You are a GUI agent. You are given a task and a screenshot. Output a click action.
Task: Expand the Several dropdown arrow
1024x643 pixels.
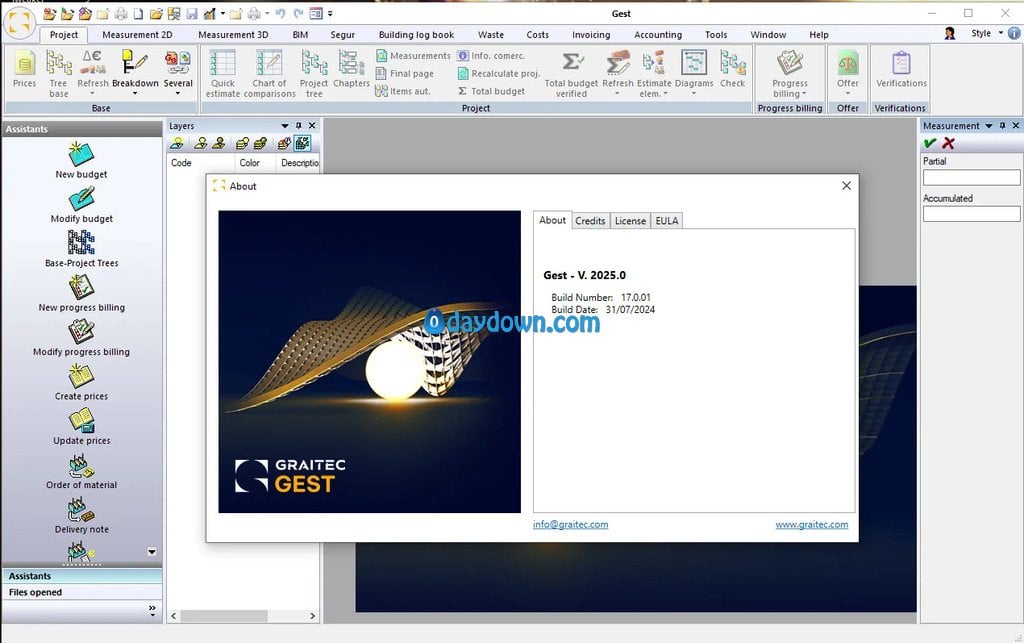coord(178,93)
